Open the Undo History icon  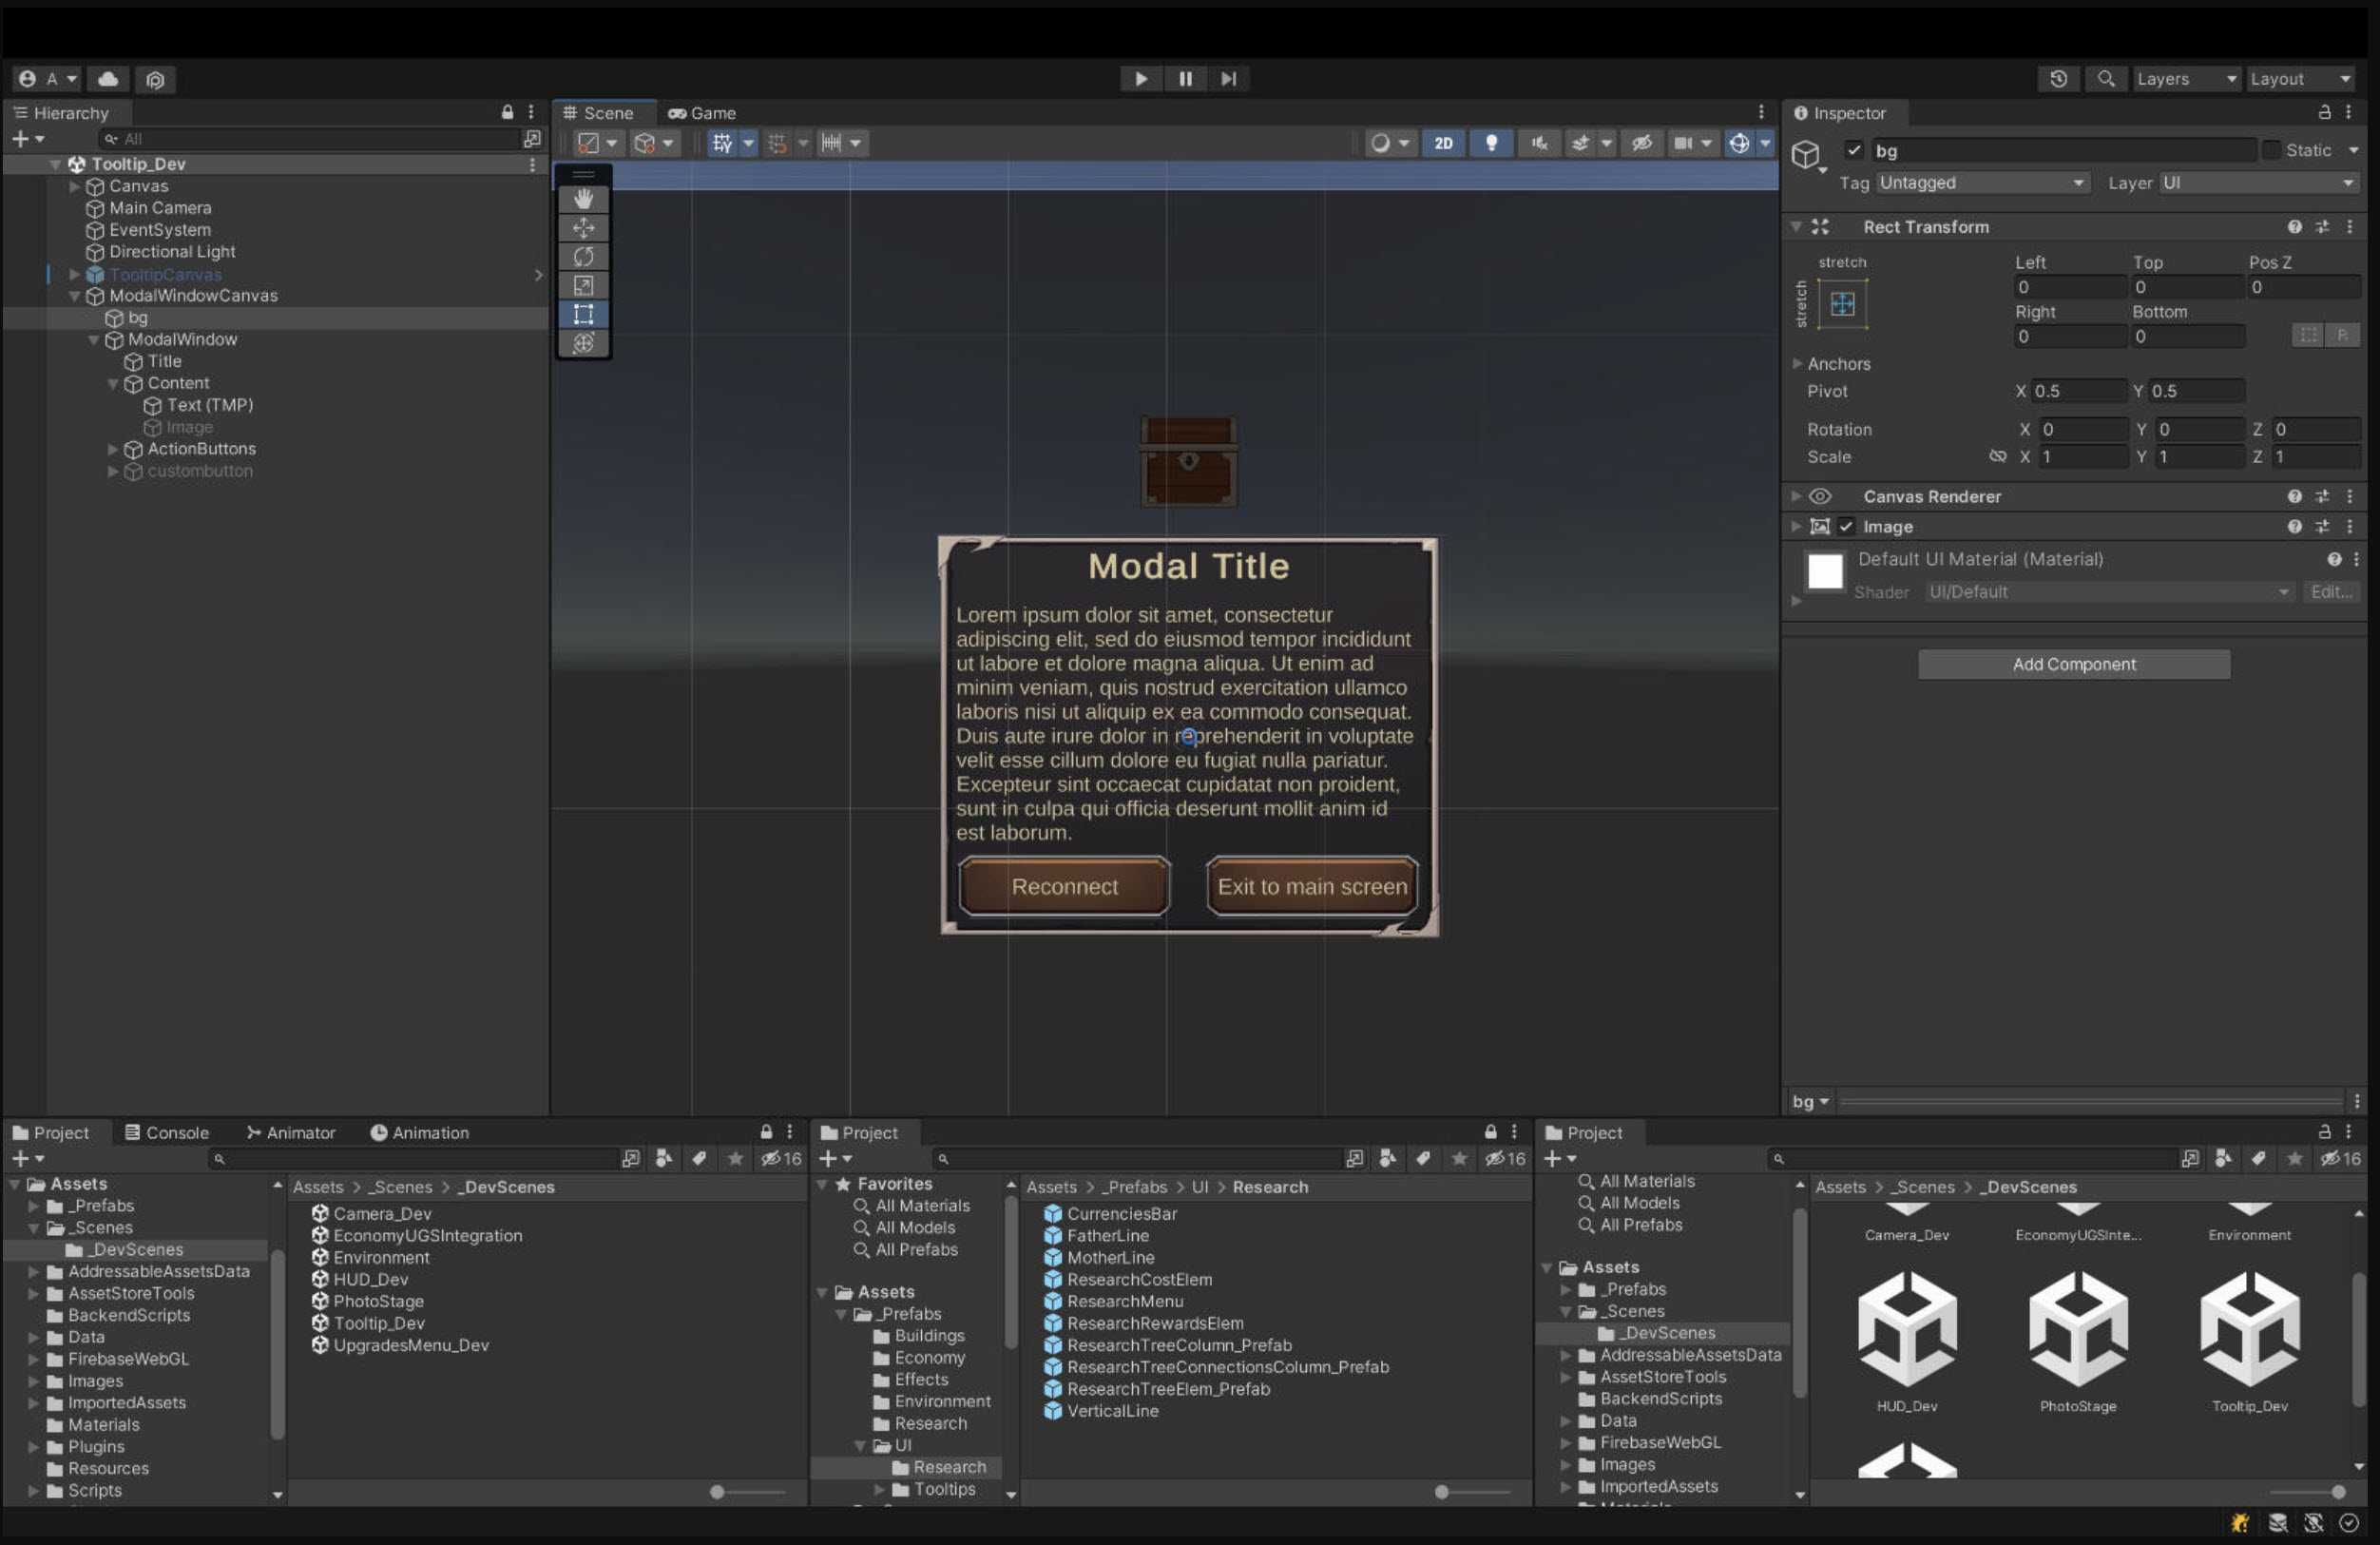pyautogui.click(x=2058, y=79)
